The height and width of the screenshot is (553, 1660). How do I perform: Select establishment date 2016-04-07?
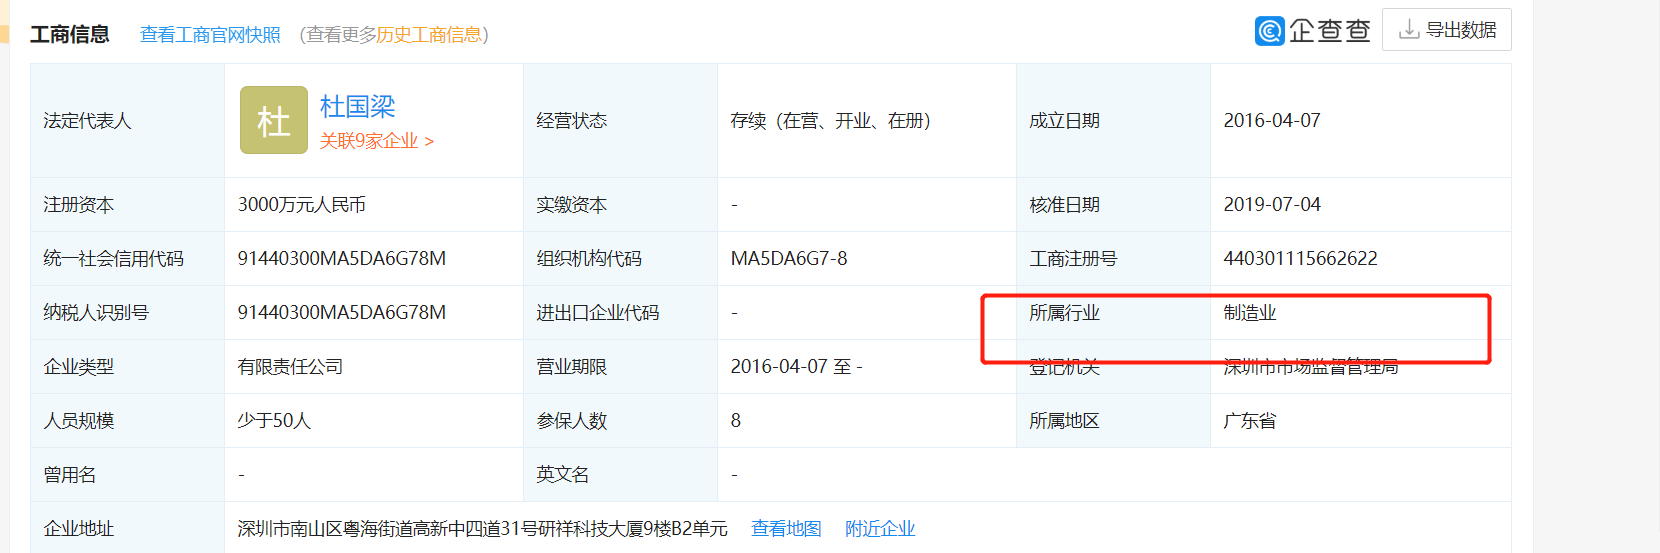[x=1272, y=120]
